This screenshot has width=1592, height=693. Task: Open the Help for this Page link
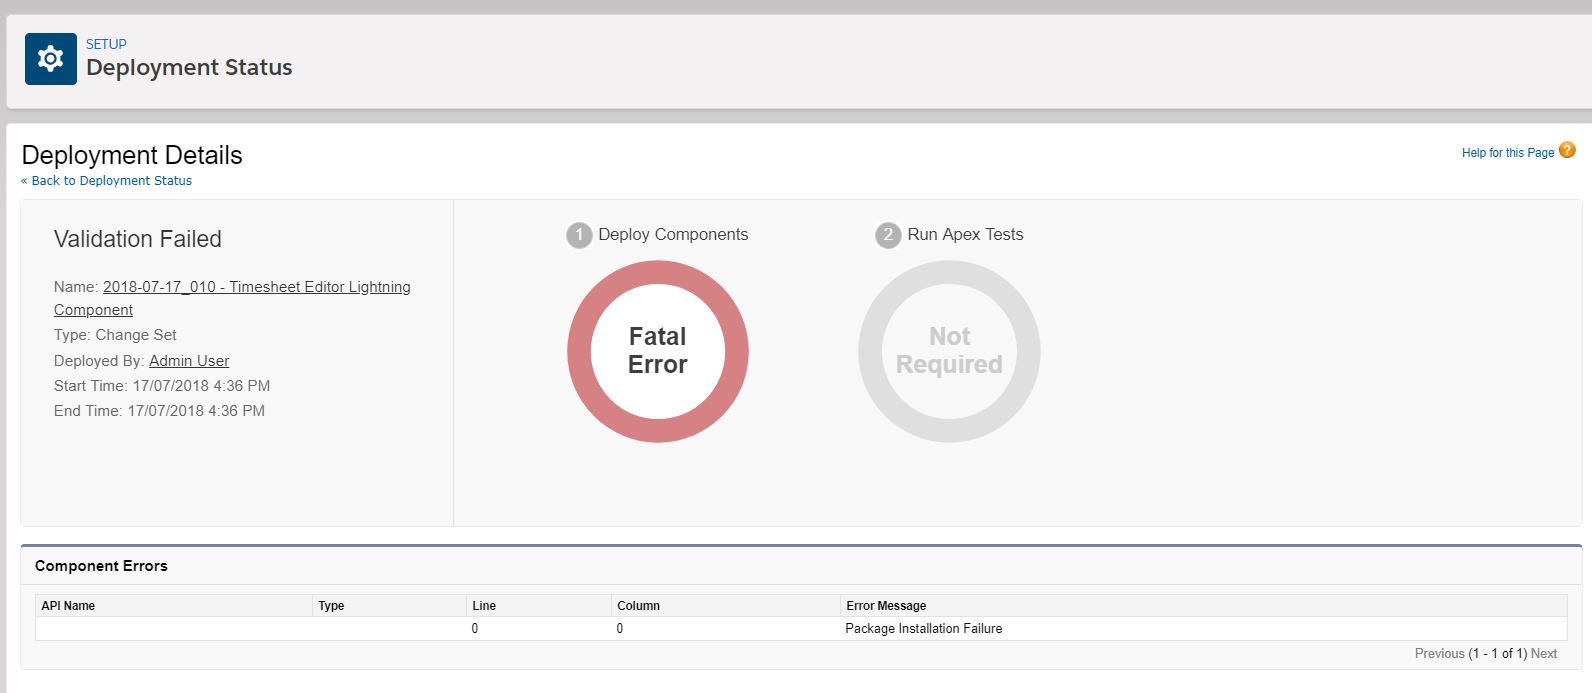[1507, 153]
